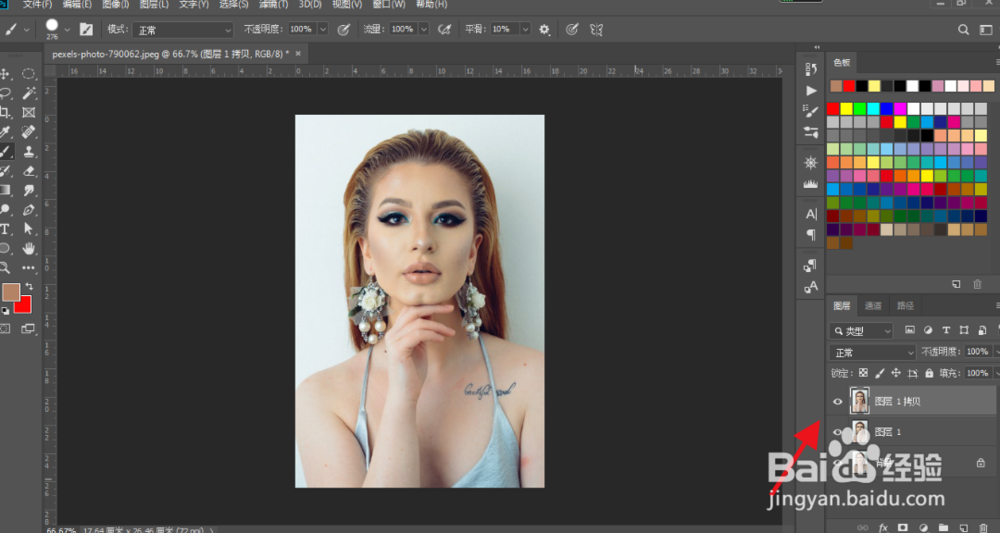The width and height of the screenshot is (1000, 533).
Task: Select the Crop tool
Action: point(5,113)
